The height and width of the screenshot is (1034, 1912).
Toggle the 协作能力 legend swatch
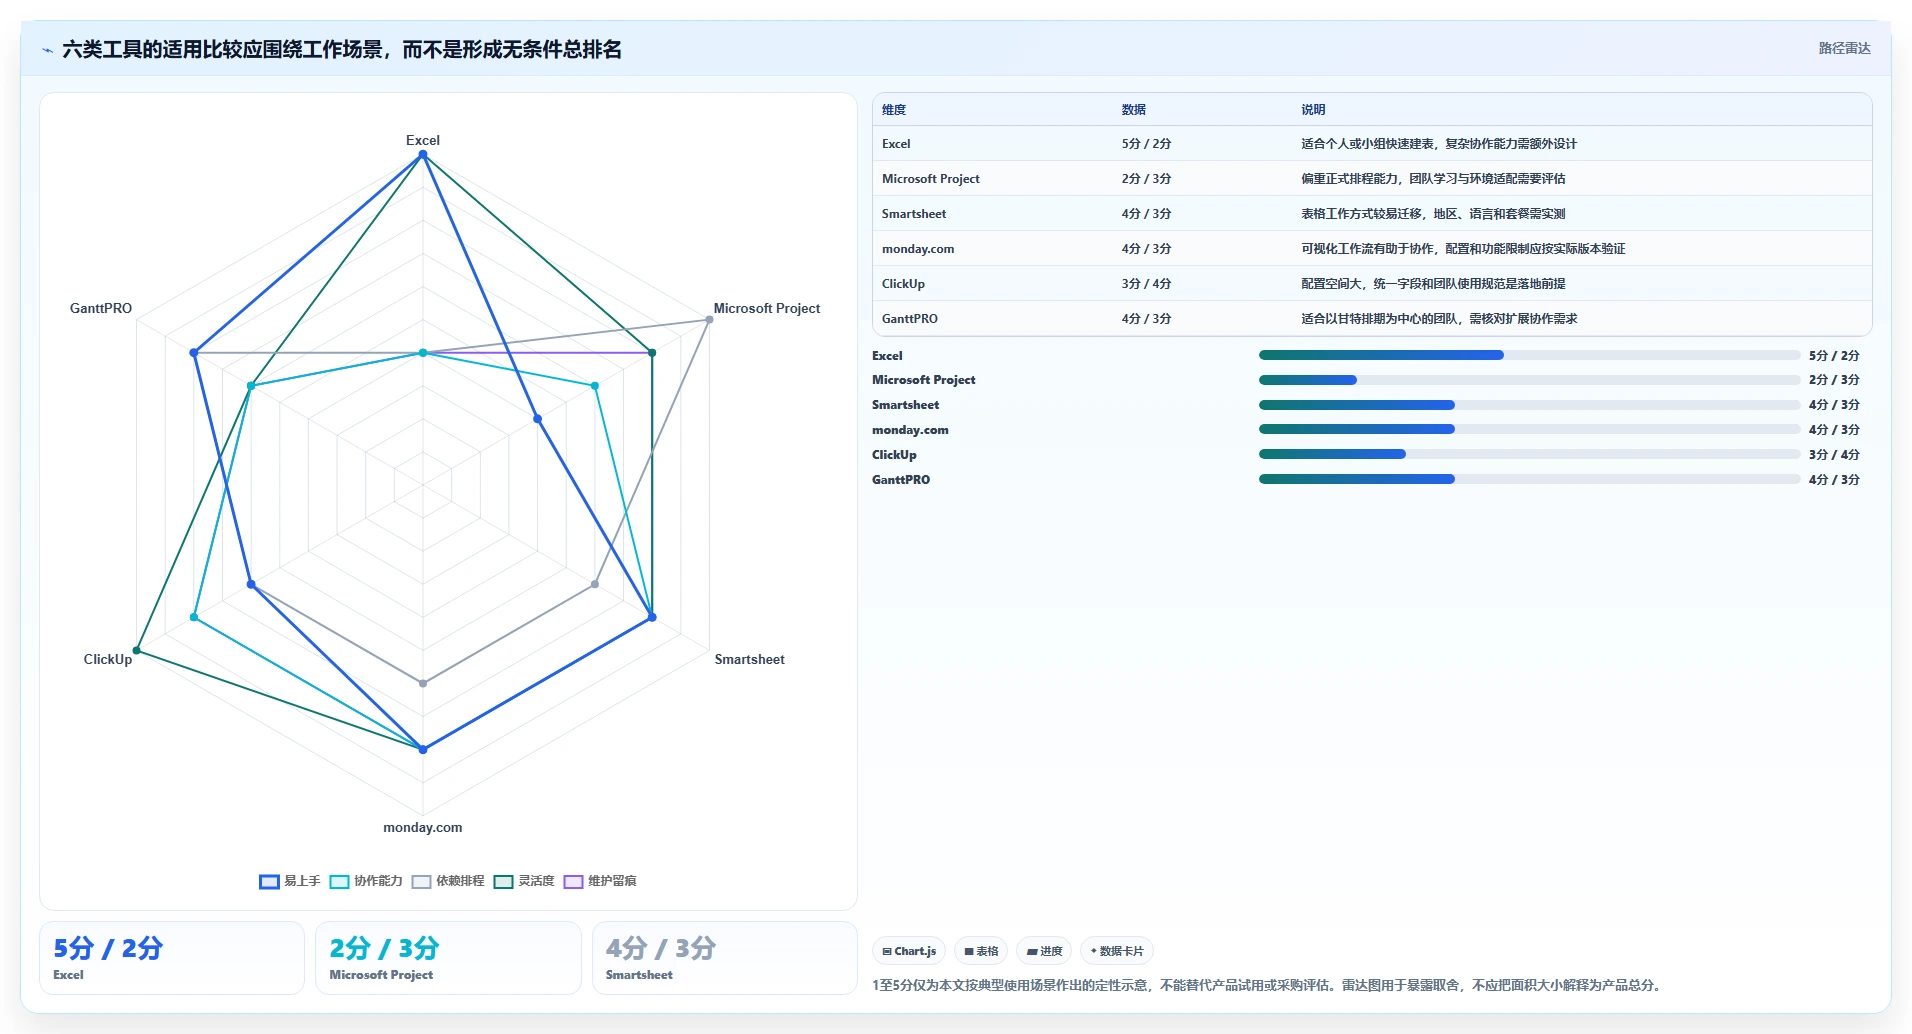(x=339, y=881)
